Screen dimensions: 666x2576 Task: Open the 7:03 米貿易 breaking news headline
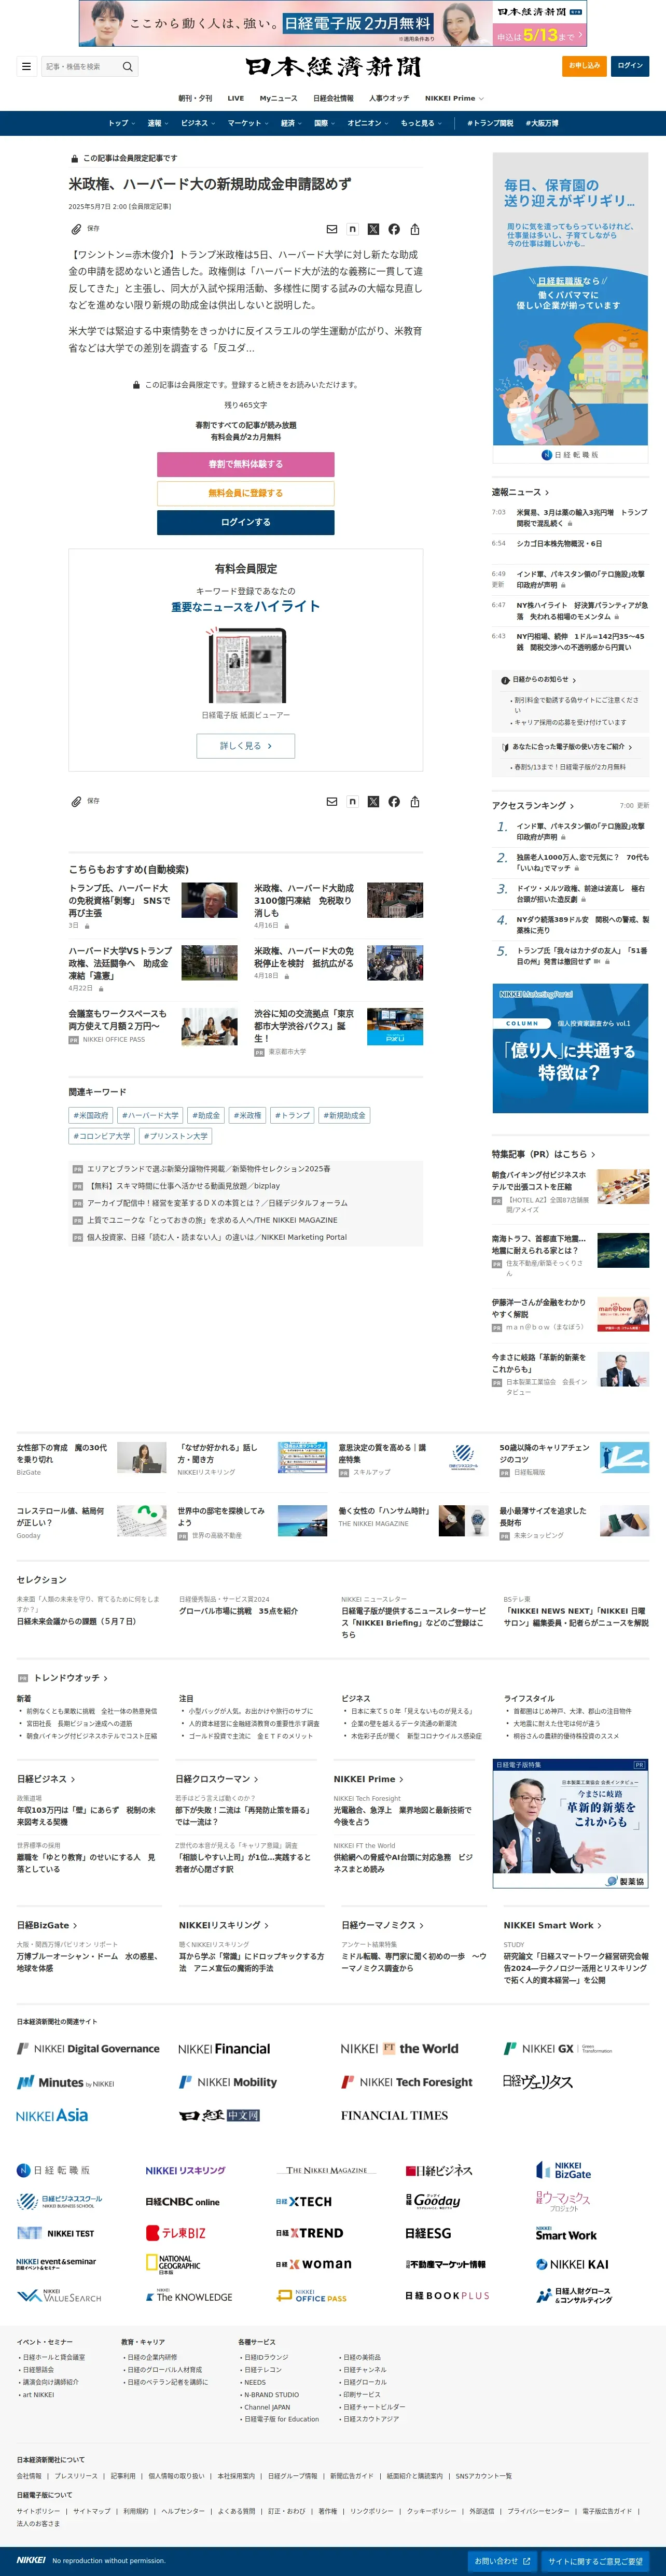pos(581,517)
